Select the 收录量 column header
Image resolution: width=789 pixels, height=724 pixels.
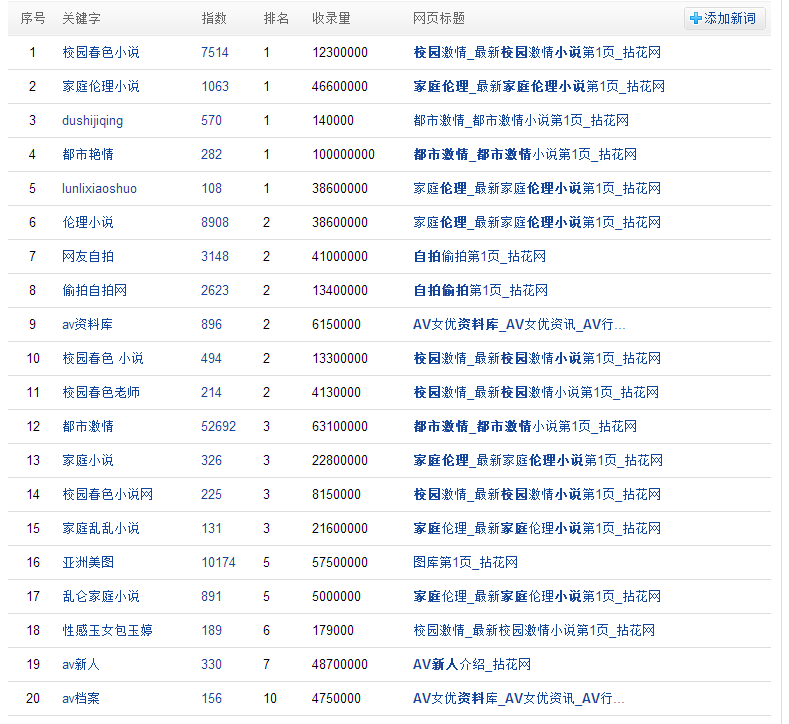(331, 19)
